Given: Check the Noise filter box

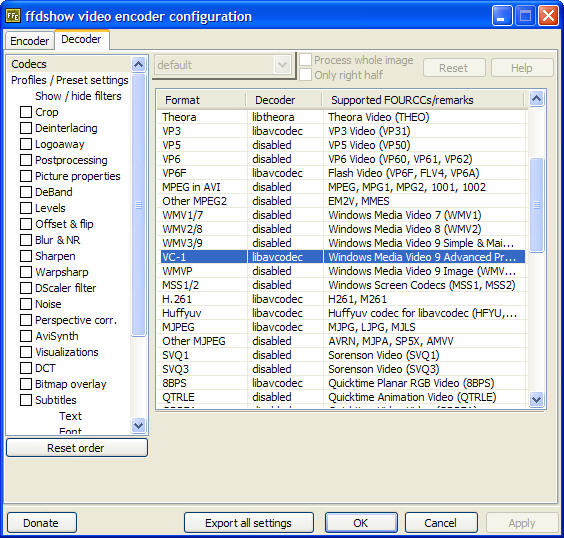Looking at the screenshot, I should point(26,304).
